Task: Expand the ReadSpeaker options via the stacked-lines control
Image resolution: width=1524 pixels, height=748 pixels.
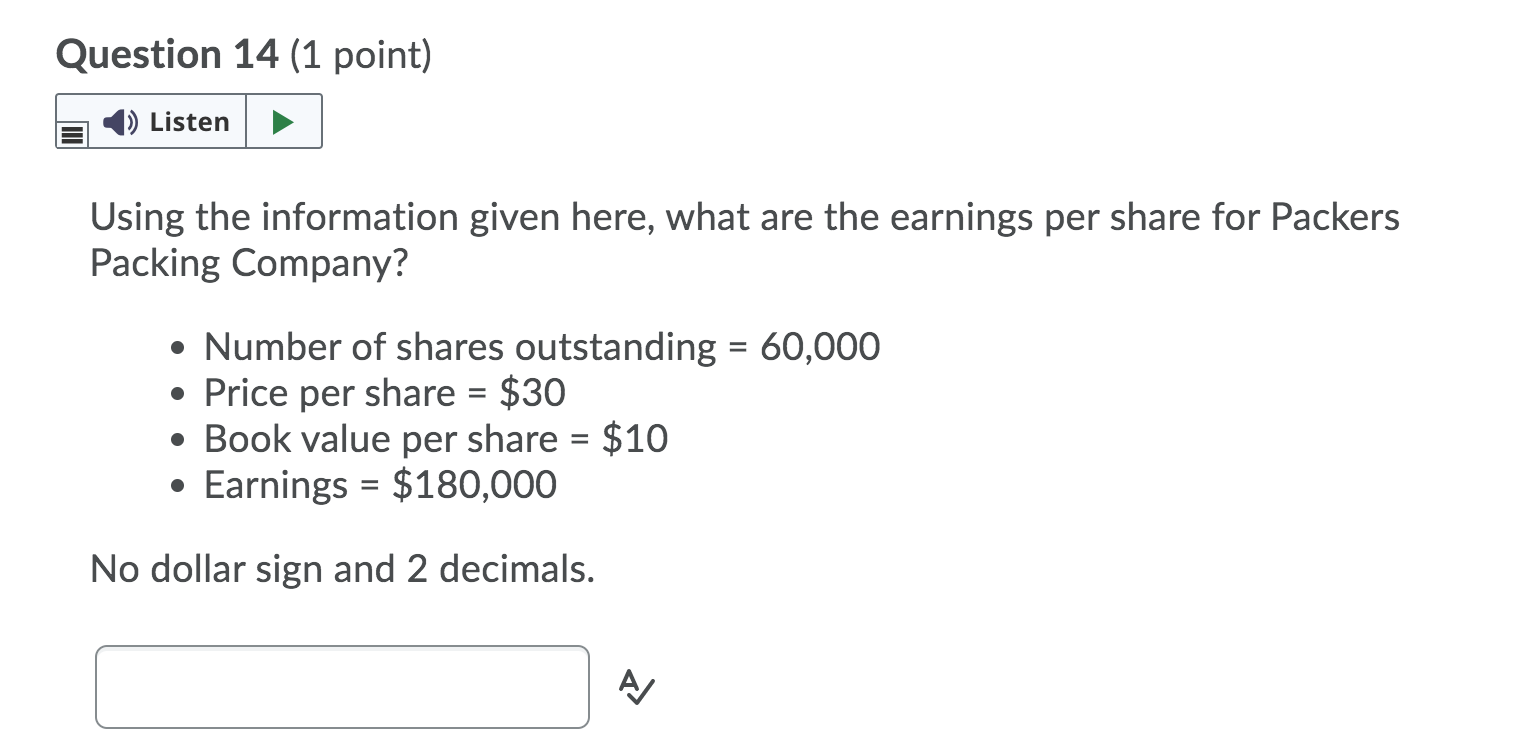Action: pyautogui.click(x=70, y=133)
